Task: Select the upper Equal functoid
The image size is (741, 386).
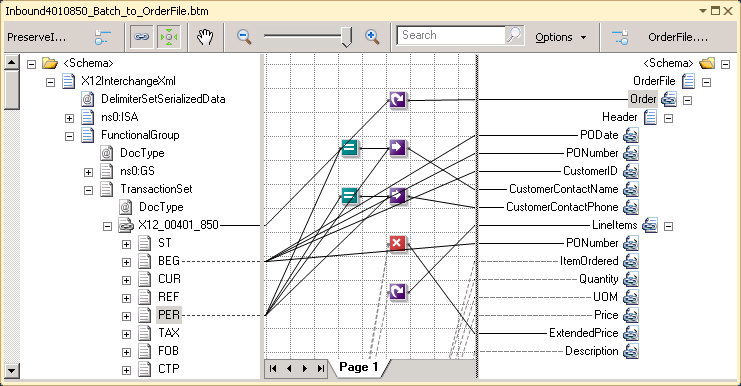Action: pos(349,148)
